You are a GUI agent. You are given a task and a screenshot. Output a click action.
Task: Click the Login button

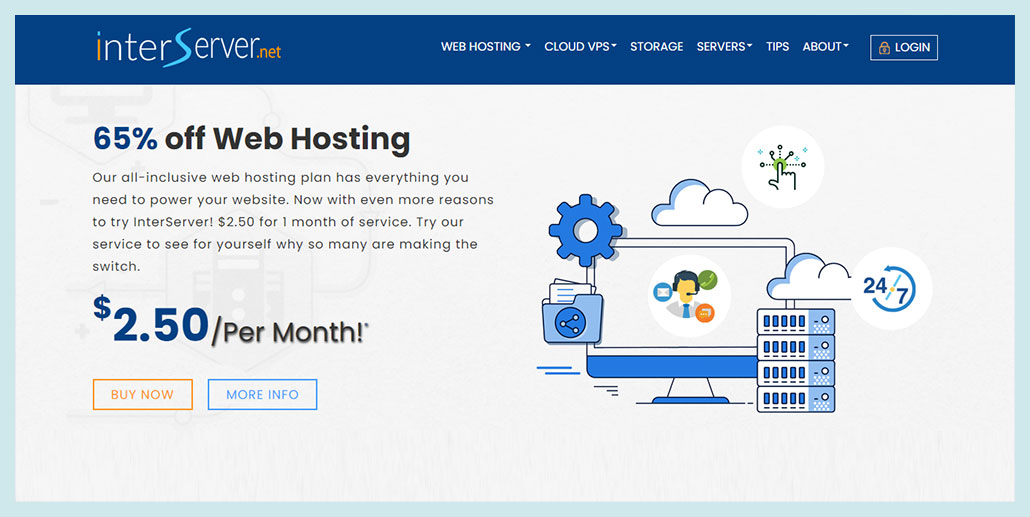click(x=904, y=47)
